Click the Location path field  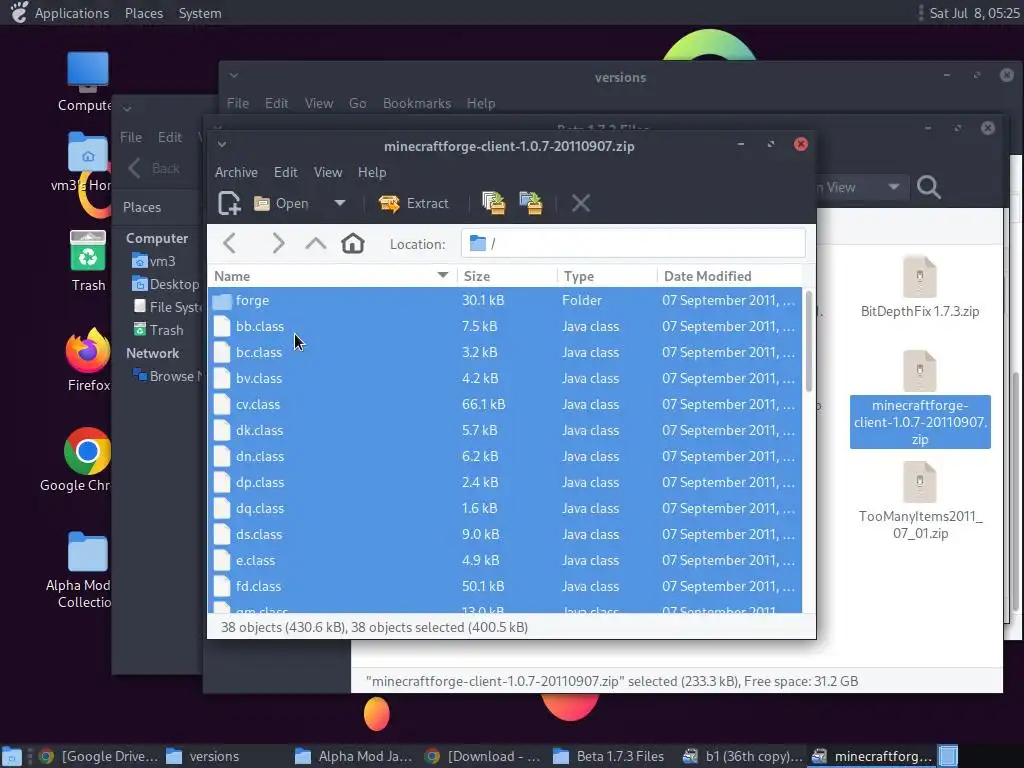(x=633, y=244)
